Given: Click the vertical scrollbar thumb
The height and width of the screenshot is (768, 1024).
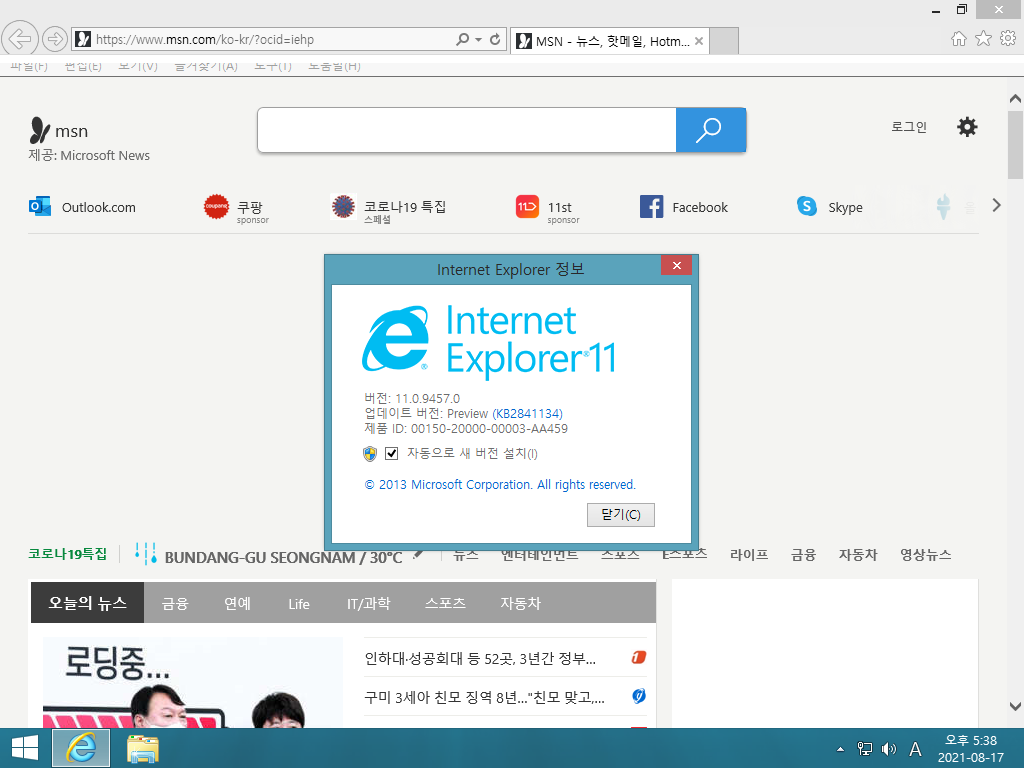Looking at the screenshot, I should pos(1015,144).
